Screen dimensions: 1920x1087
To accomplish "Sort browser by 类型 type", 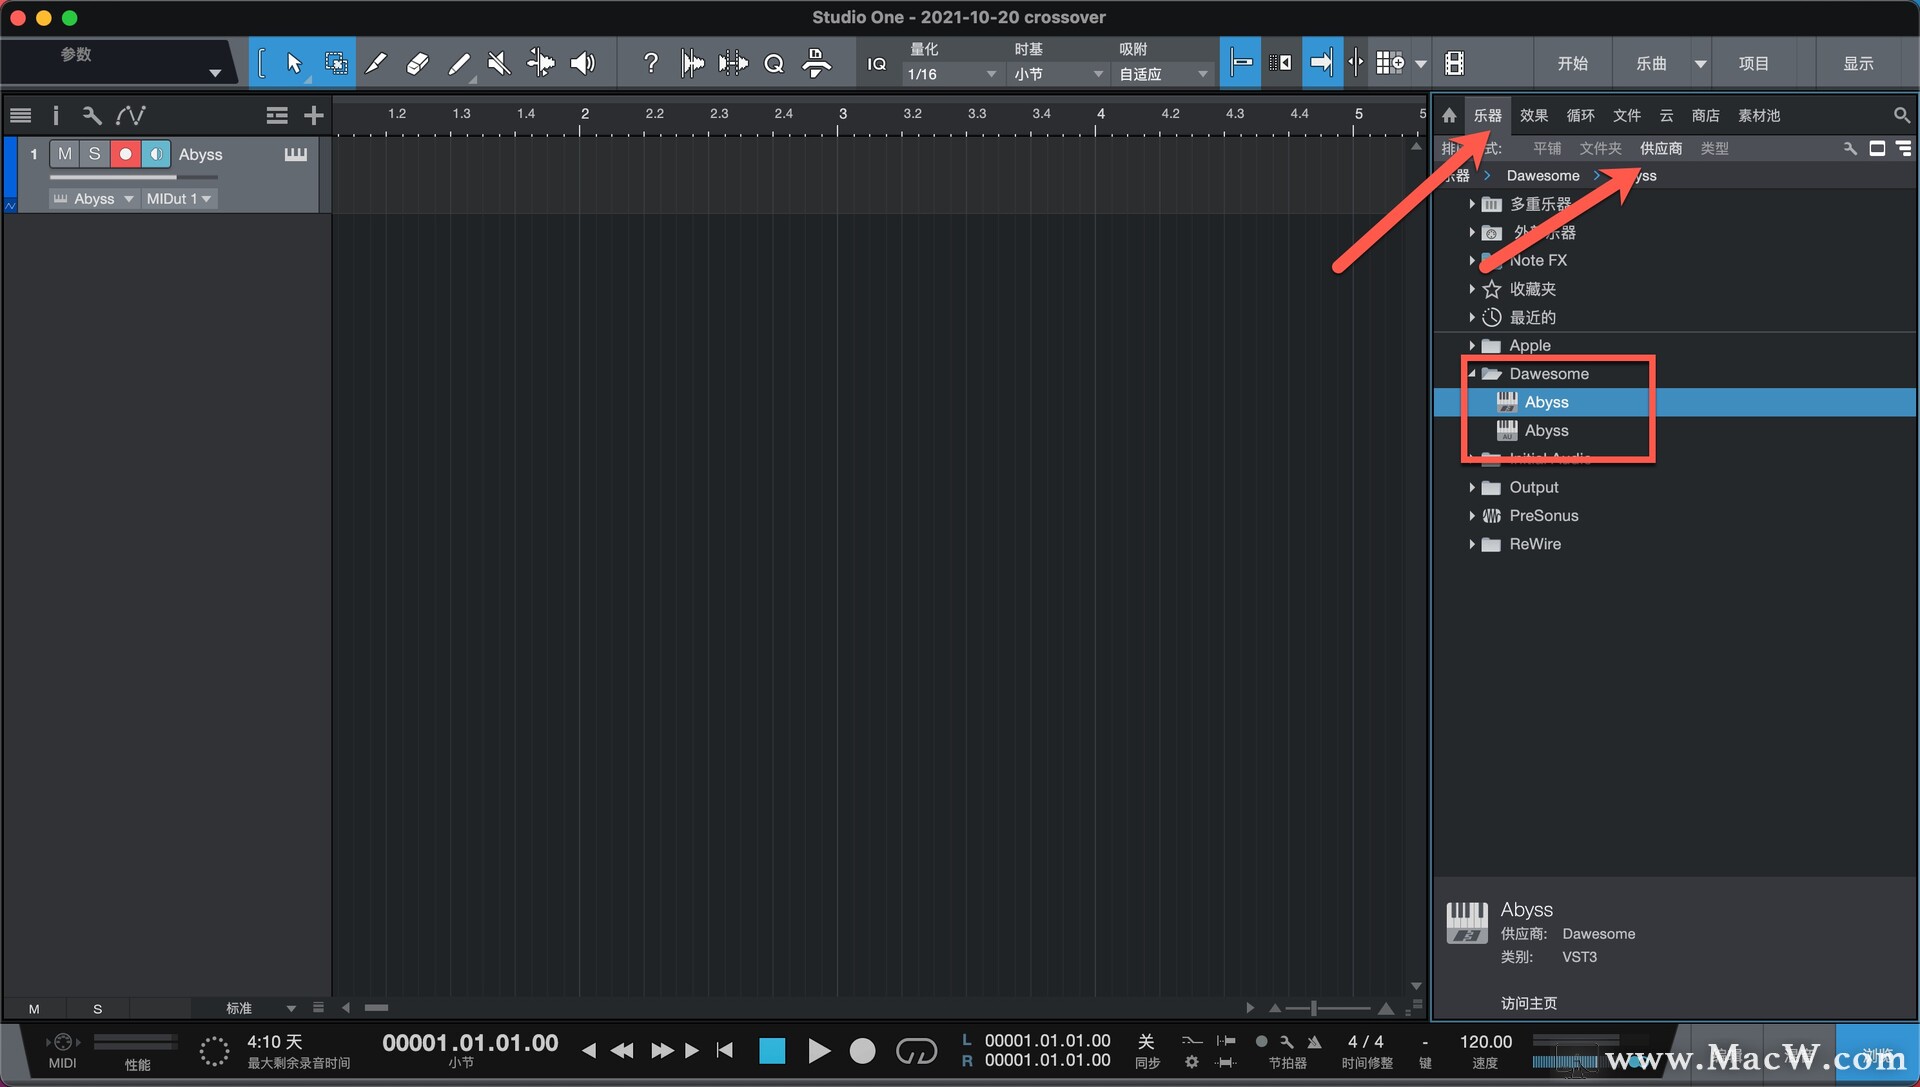I will pyautogui.click(x=1714, y=148).
